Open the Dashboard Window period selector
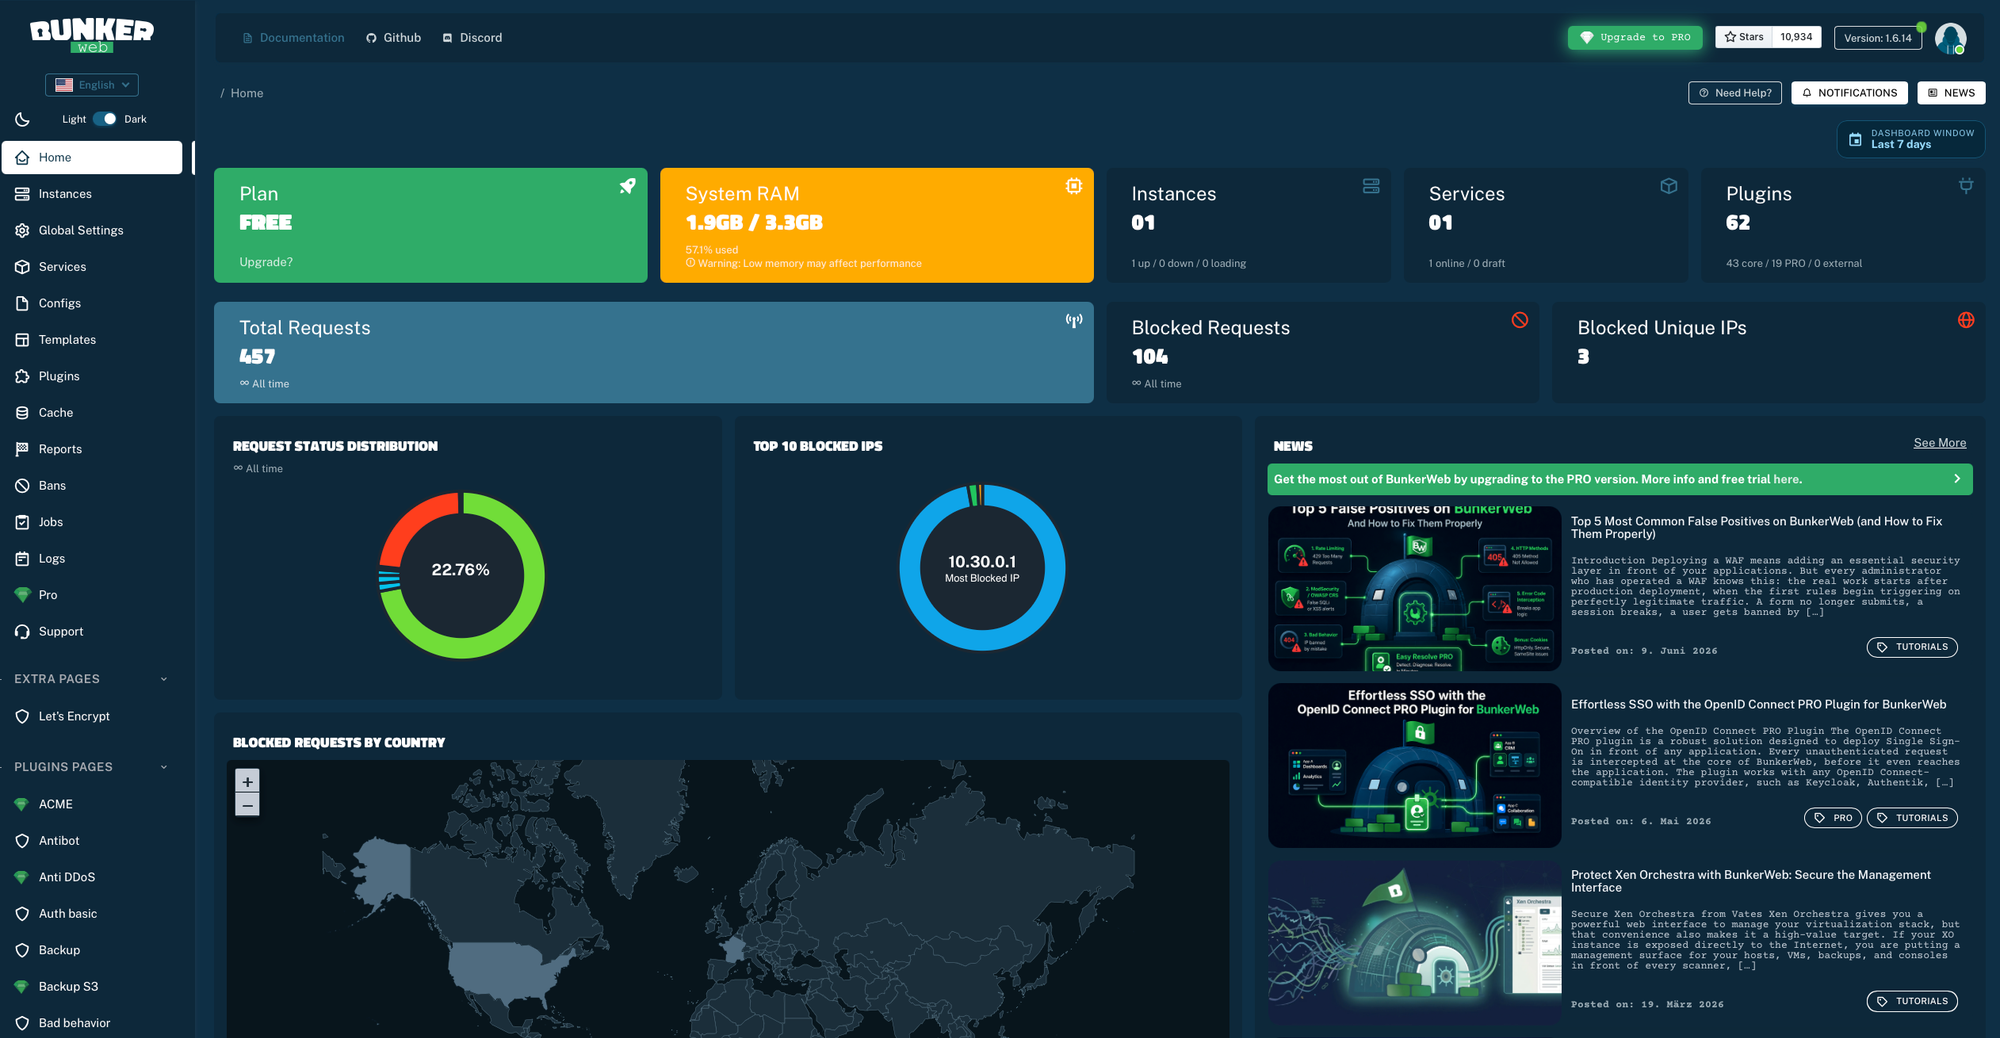The image size is (2000, 1038). click(x=1910, y=139)
